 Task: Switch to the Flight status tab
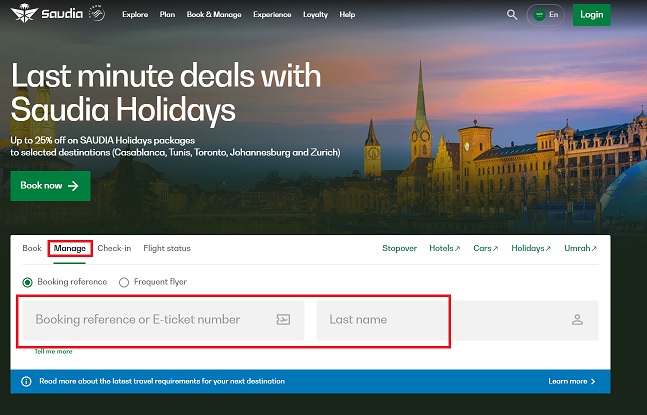click(167, 248)
